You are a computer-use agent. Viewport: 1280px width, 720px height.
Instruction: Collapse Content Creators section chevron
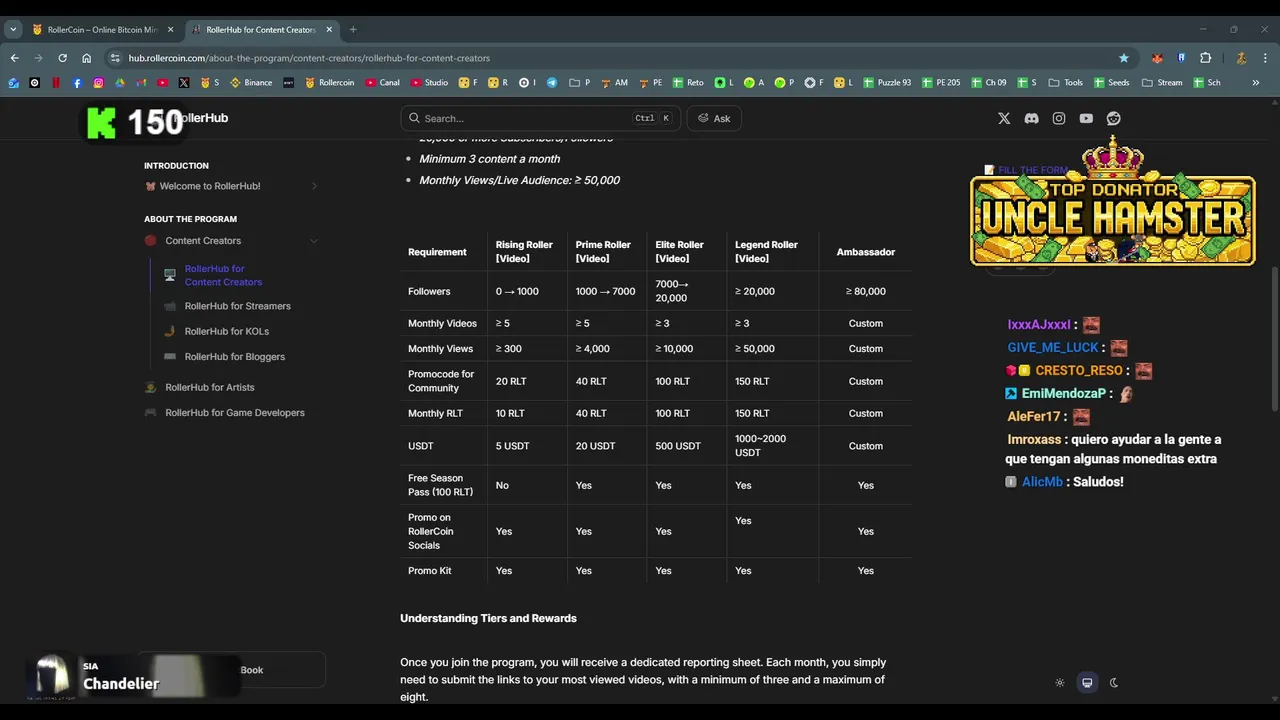pos(314,241)
